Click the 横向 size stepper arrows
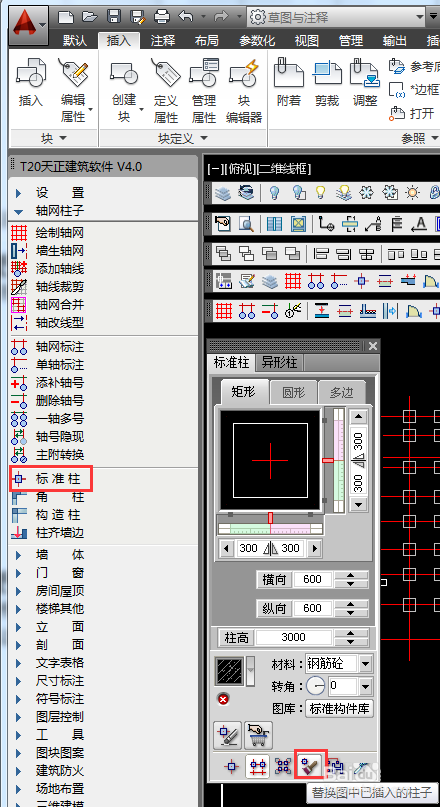This screenshot has height=807, width=440. click(351, 580)
